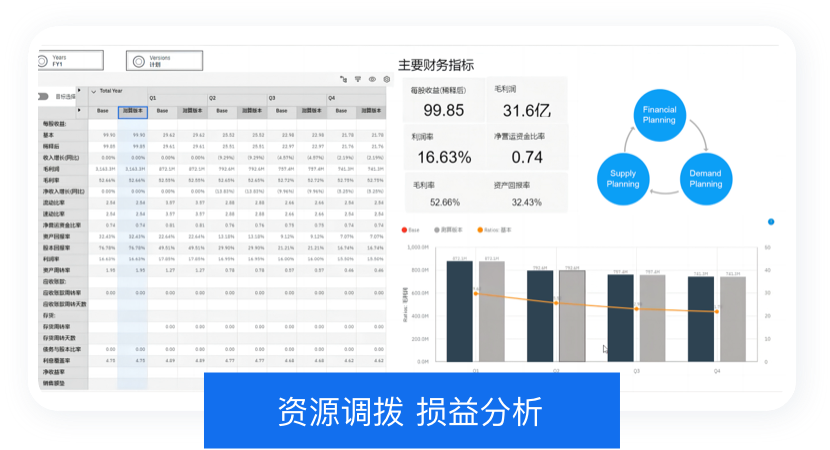
Task: Click the orange Ratios legend swatch
Action: [x=480, y=230]
